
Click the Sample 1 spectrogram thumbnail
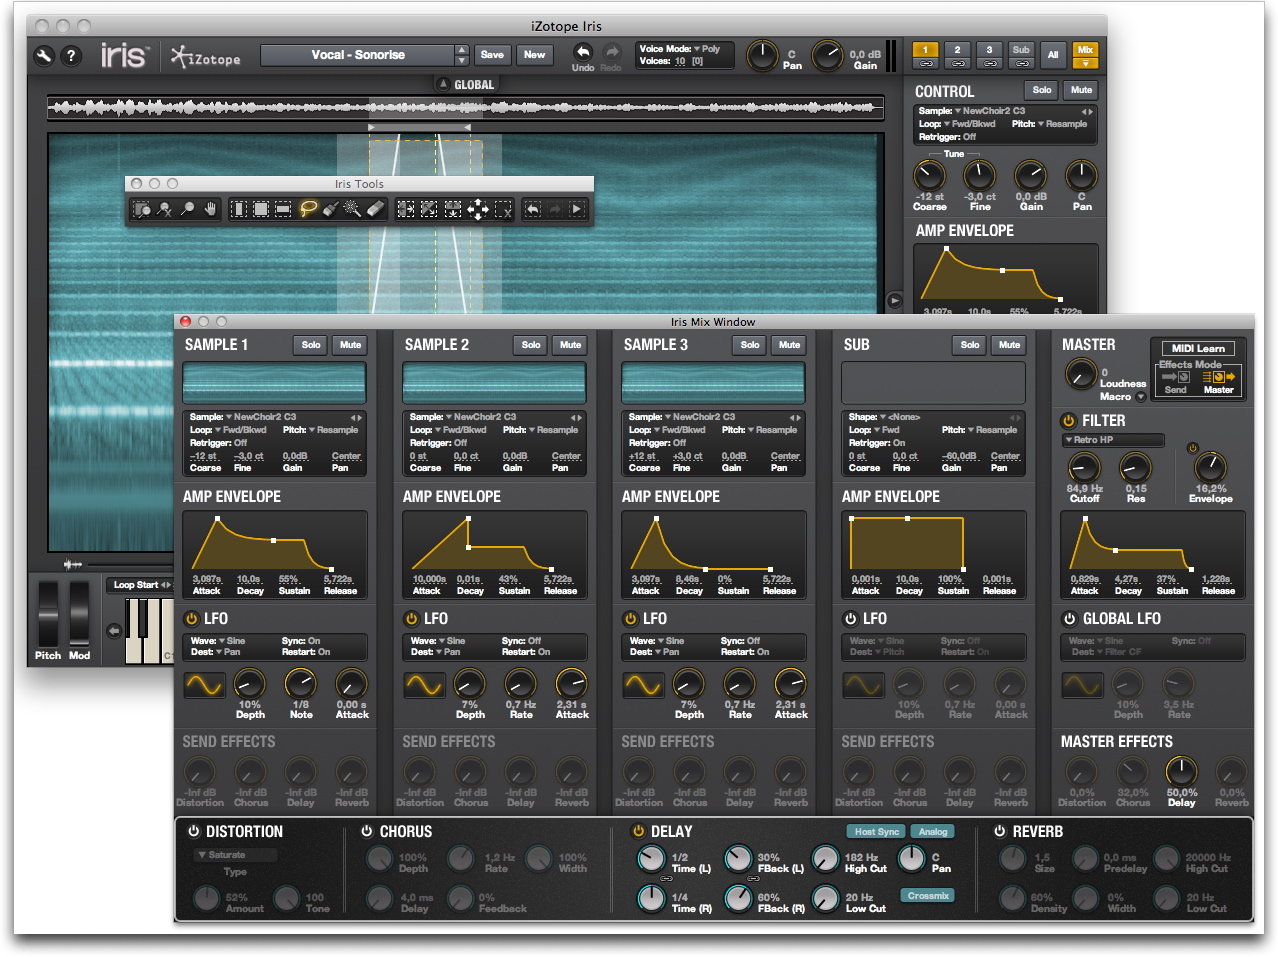point(274,383)
